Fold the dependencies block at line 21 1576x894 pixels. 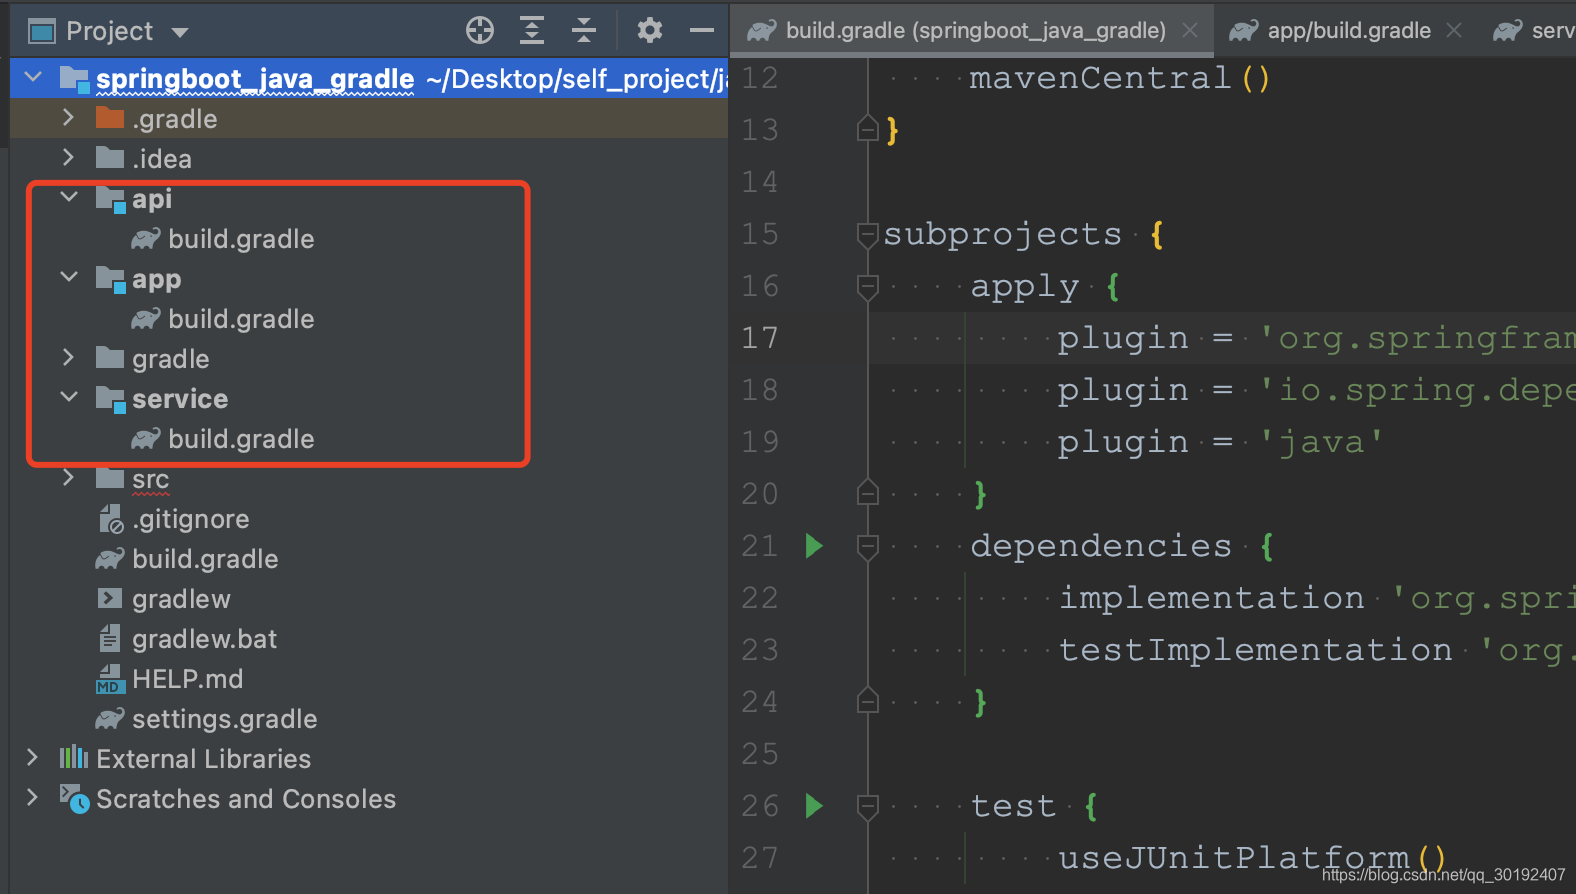click(868, 546)
